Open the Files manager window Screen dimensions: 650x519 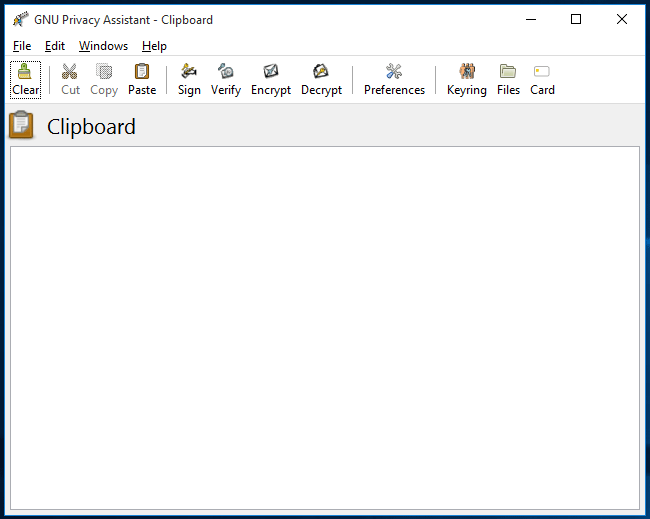508,80
